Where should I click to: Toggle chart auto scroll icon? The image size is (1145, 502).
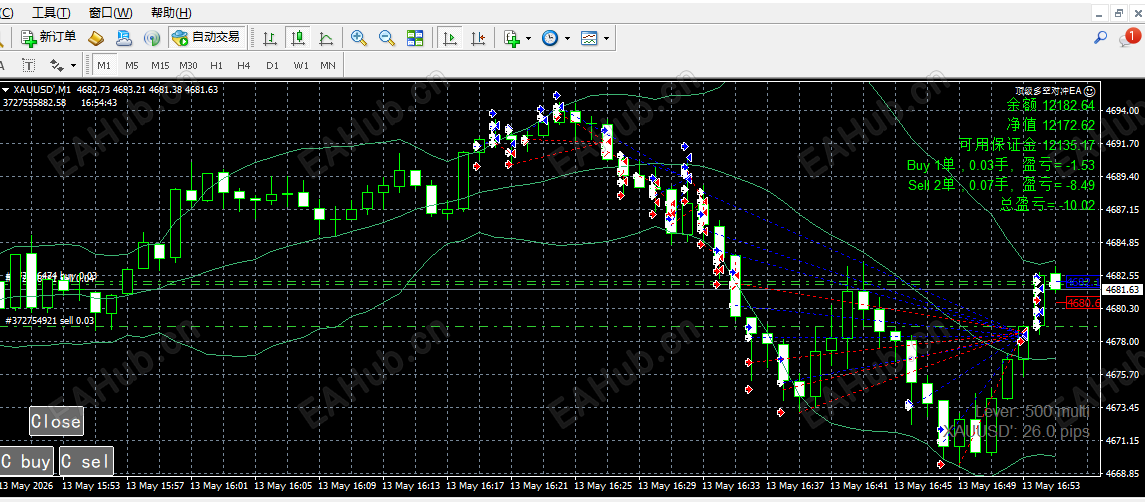point(451,38)
